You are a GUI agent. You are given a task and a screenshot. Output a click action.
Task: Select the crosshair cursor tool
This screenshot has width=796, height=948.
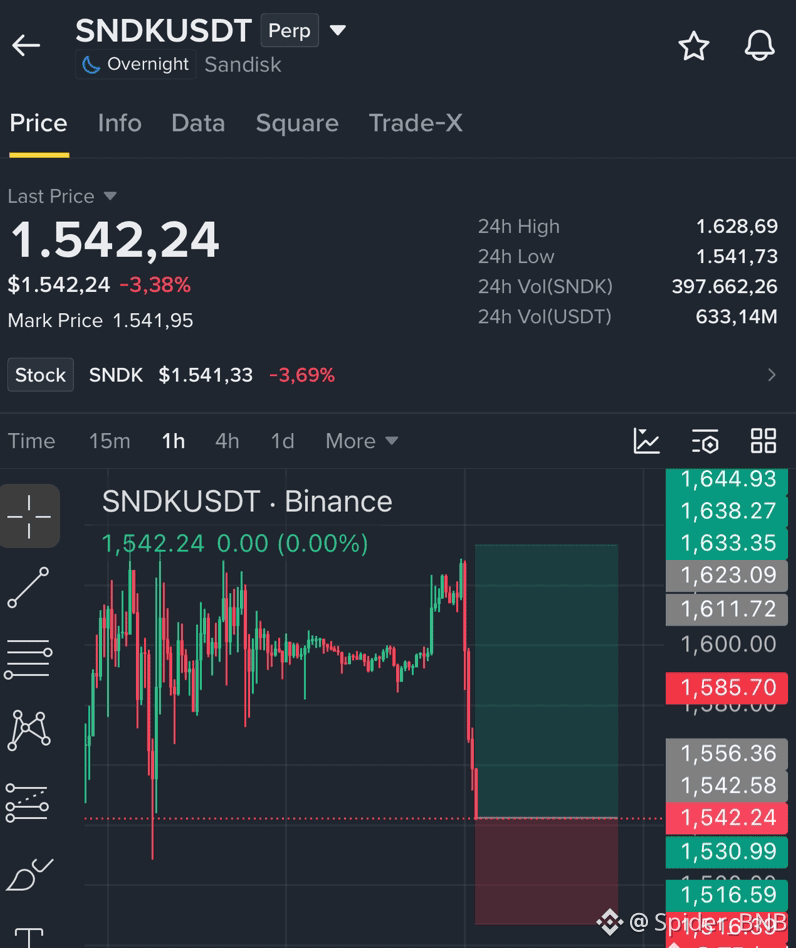(30, 516)
